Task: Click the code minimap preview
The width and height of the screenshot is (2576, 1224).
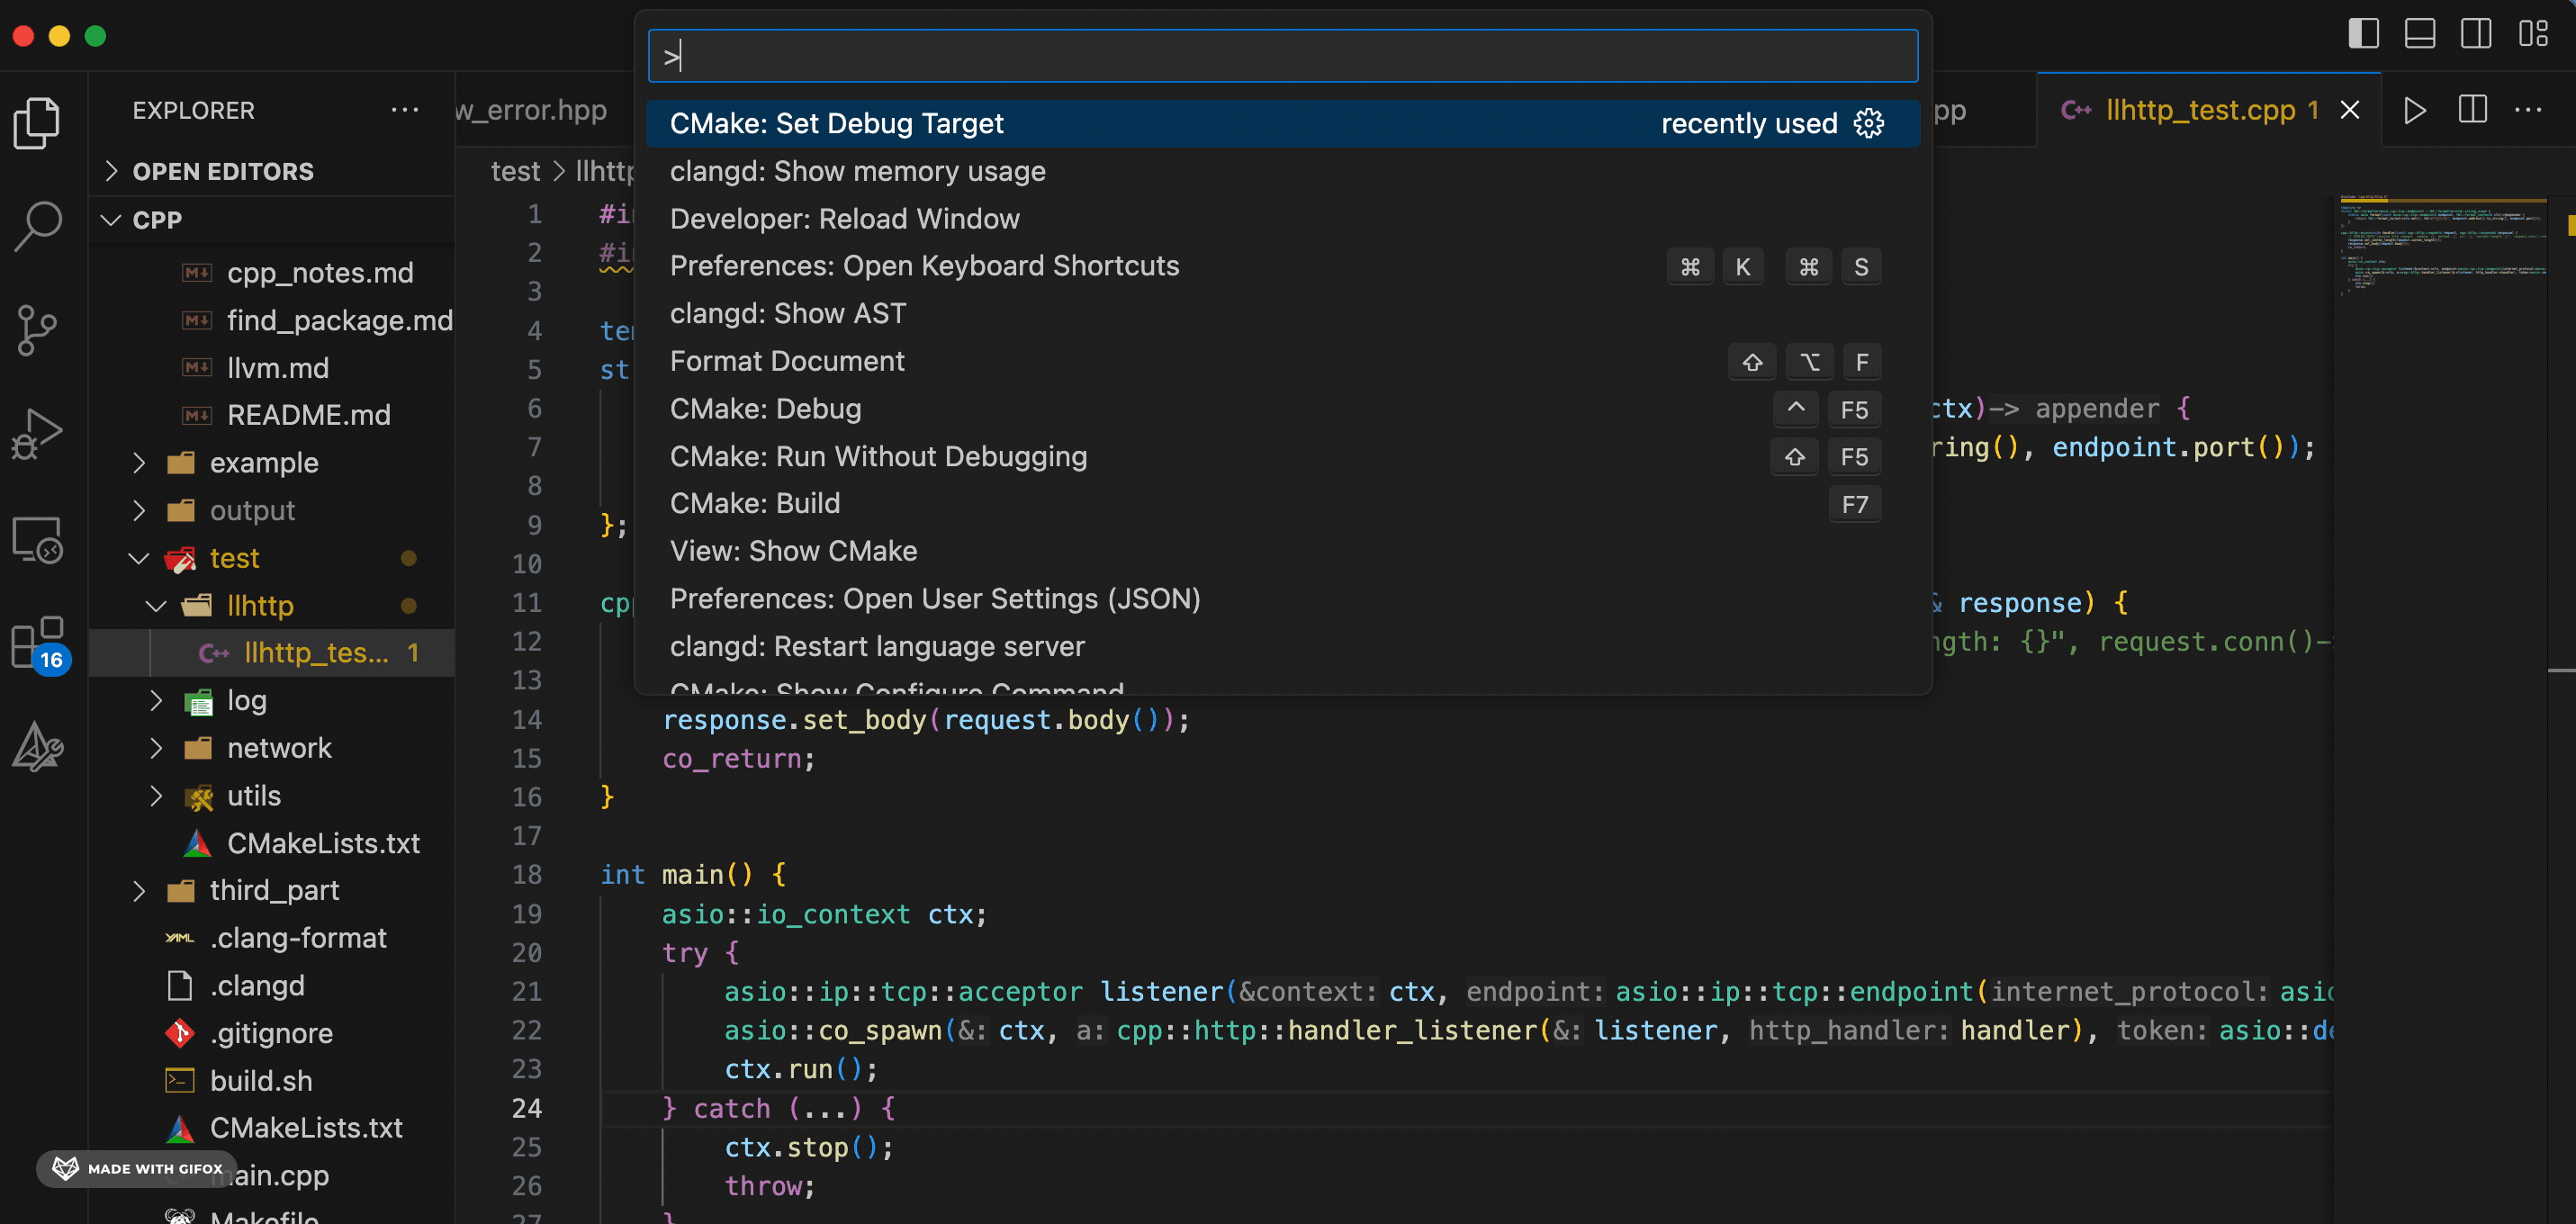Action: (2440, 245)
